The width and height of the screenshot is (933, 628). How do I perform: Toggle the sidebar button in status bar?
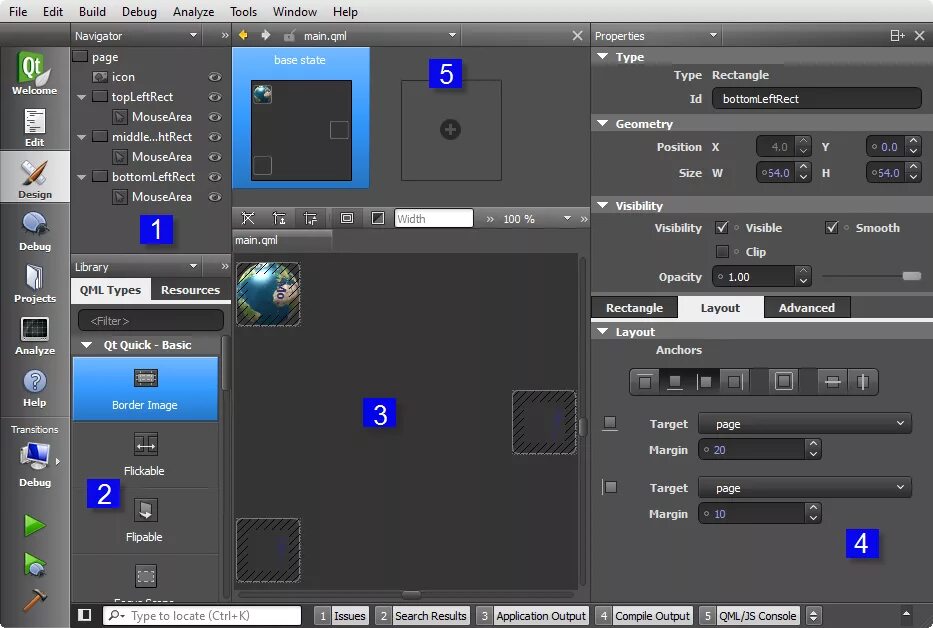click(84, 615)
